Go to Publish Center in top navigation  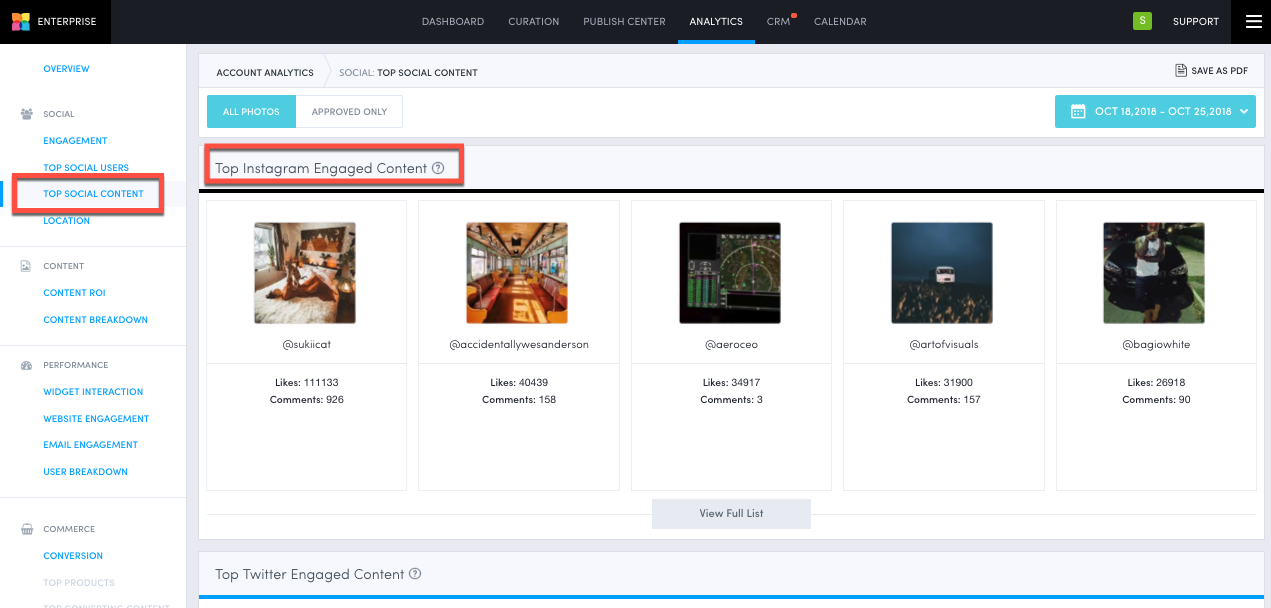pyautogui.click(x=624, y=21)
